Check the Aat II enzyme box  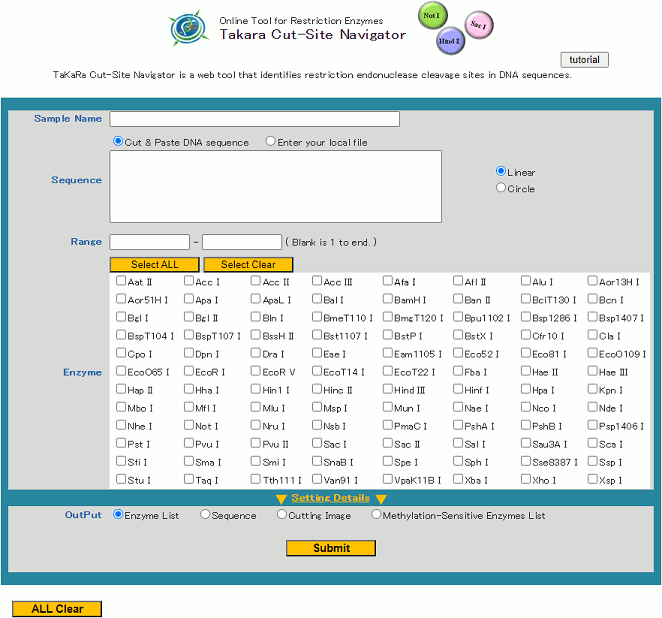tap(121, 281)
